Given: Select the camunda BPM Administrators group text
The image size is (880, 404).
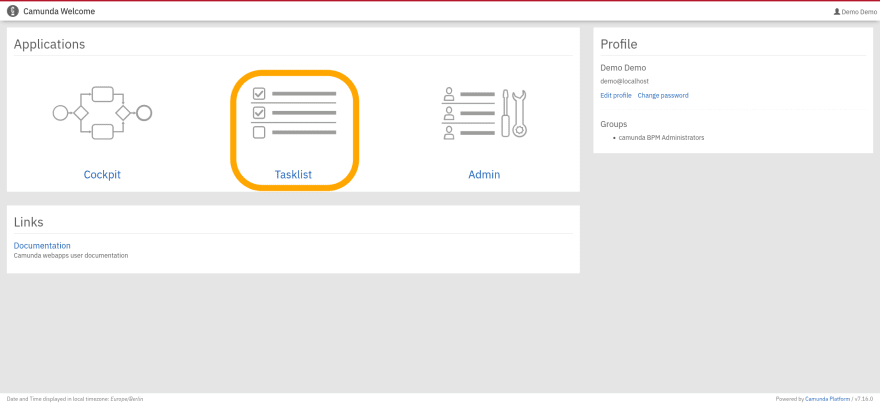Looking at the screenshot, I should 661,137.
